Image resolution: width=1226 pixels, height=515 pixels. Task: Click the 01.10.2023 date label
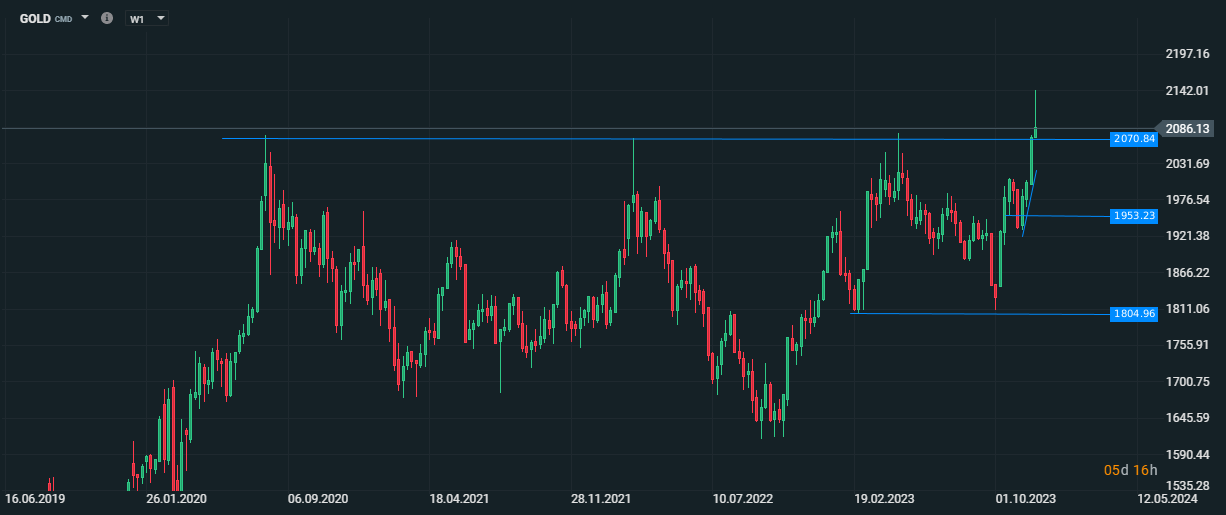[1026, 498]
